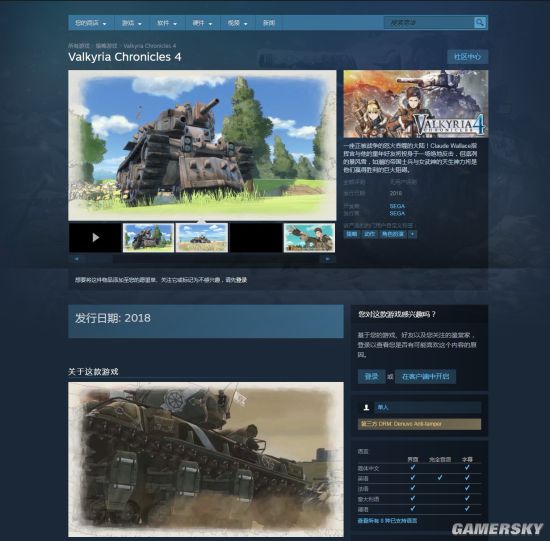
Task: Click the 角色扮演 tag
Action: [x=393, y=234]
